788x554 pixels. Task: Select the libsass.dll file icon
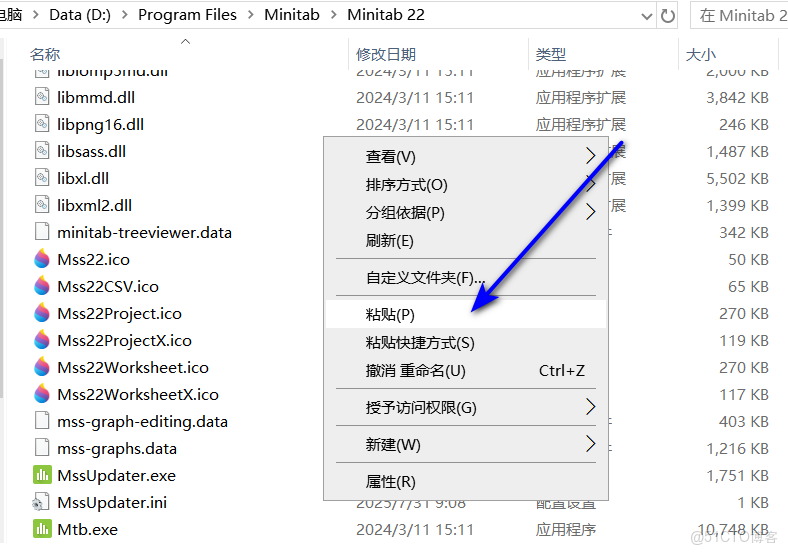42,151
